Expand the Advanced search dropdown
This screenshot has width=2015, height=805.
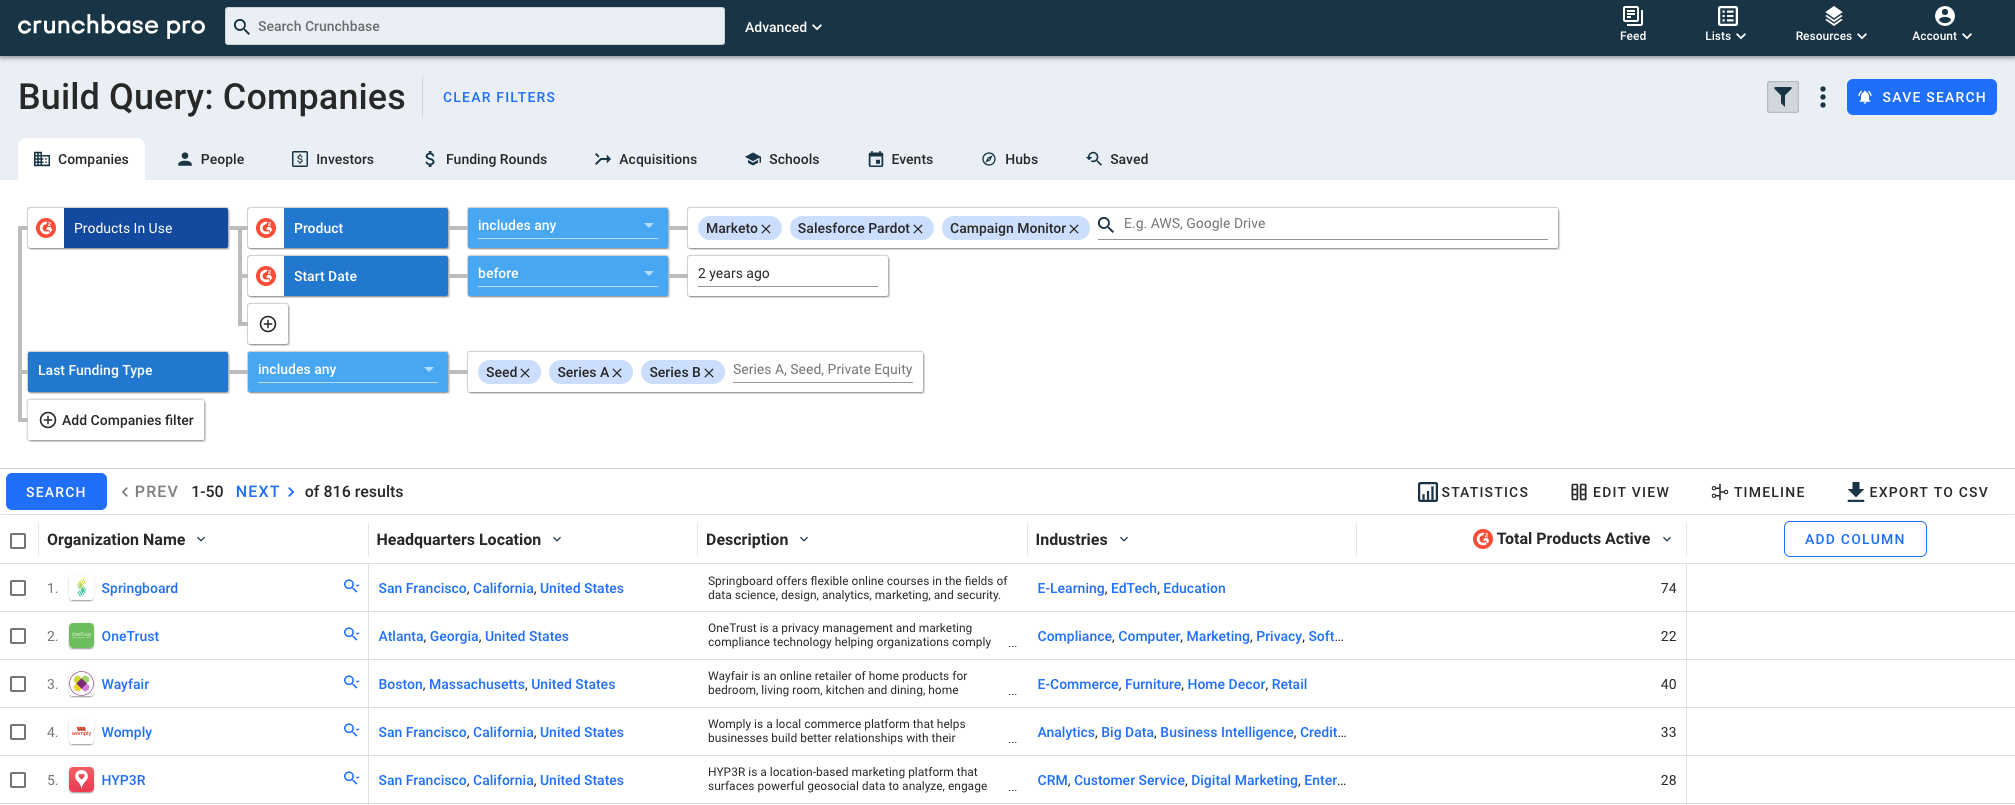tap(783, 27)
